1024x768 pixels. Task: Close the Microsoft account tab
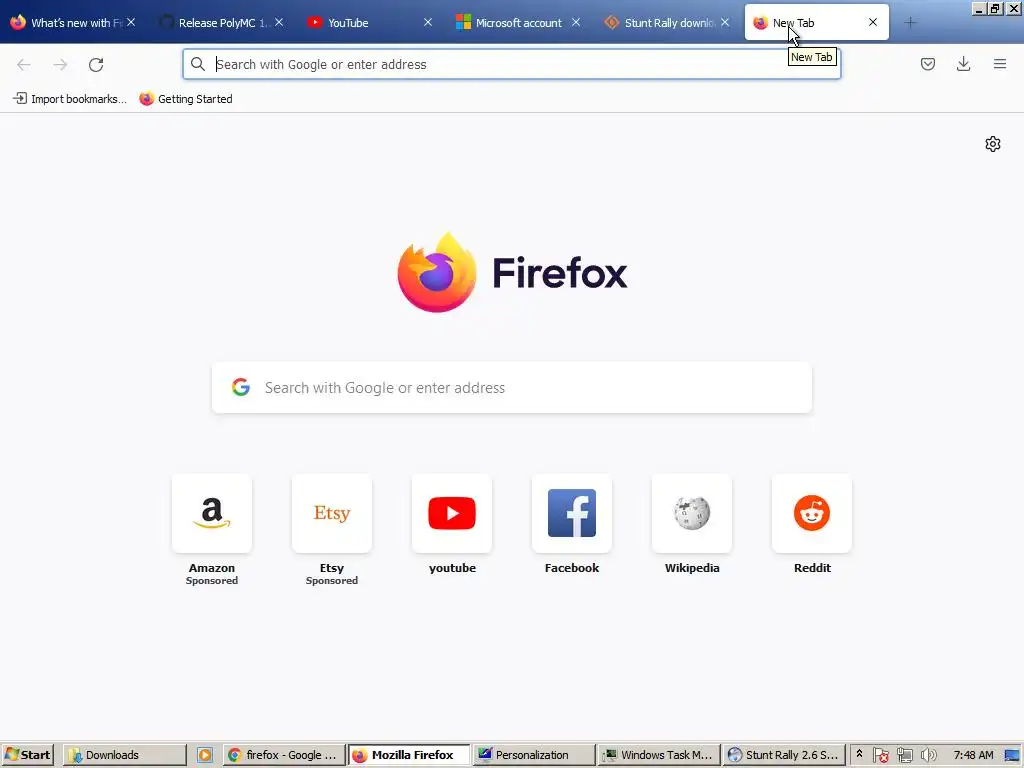(576, 22)
